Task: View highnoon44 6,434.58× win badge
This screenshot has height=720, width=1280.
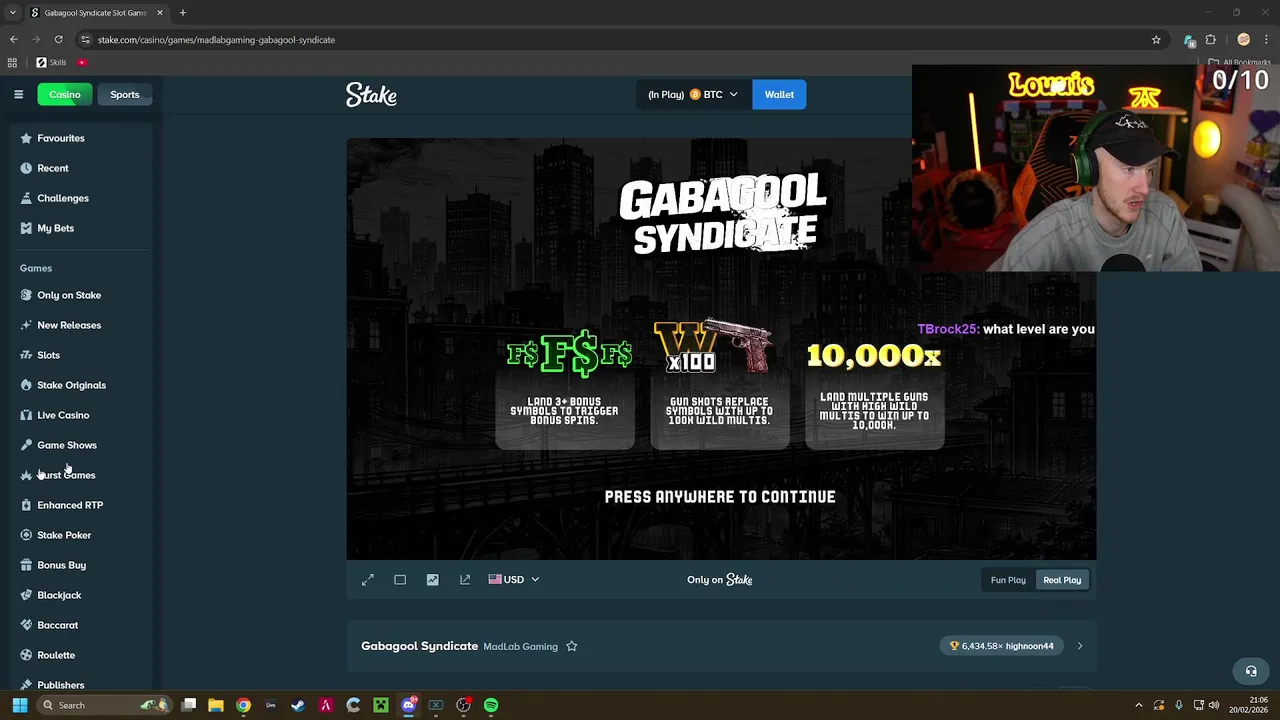Action: click(x=1002, y=646)
